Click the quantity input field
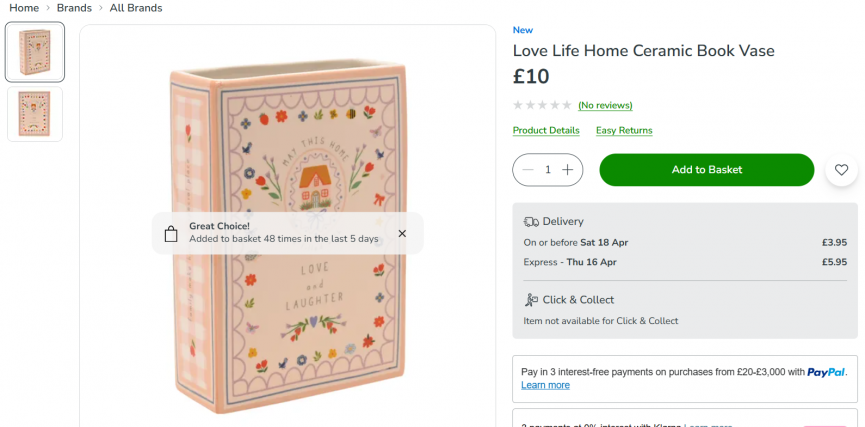 tap(548, 170)
